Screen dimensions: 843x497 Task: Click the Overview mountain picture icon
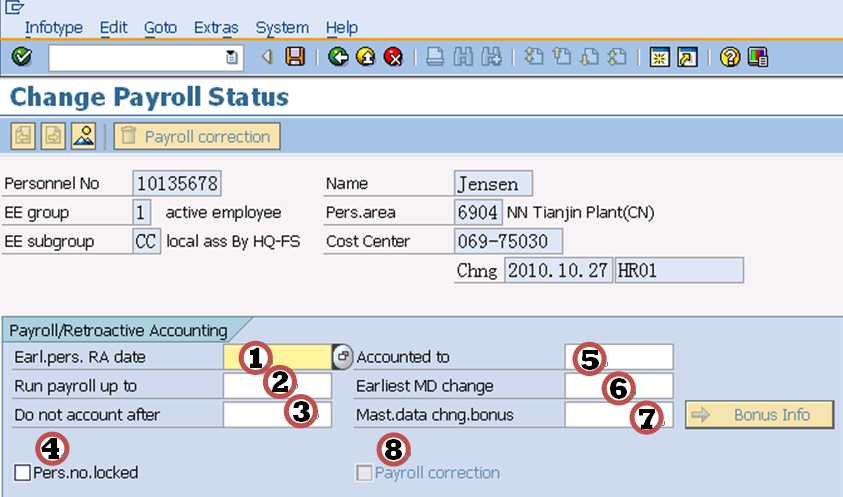82,136
